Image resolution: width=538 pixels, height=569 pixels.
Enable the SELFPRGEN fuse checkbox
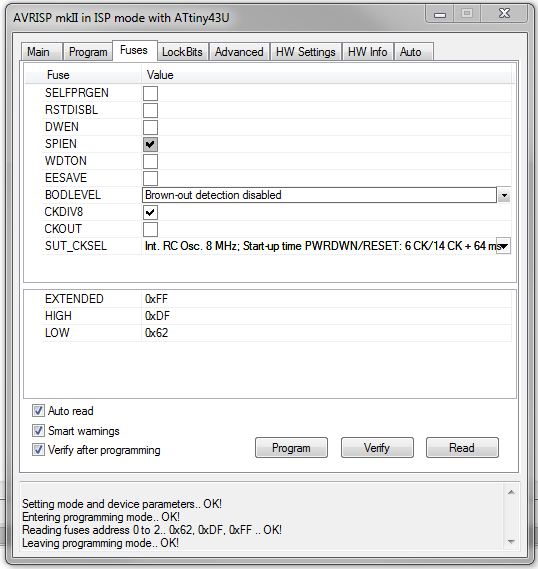(150, 93)
